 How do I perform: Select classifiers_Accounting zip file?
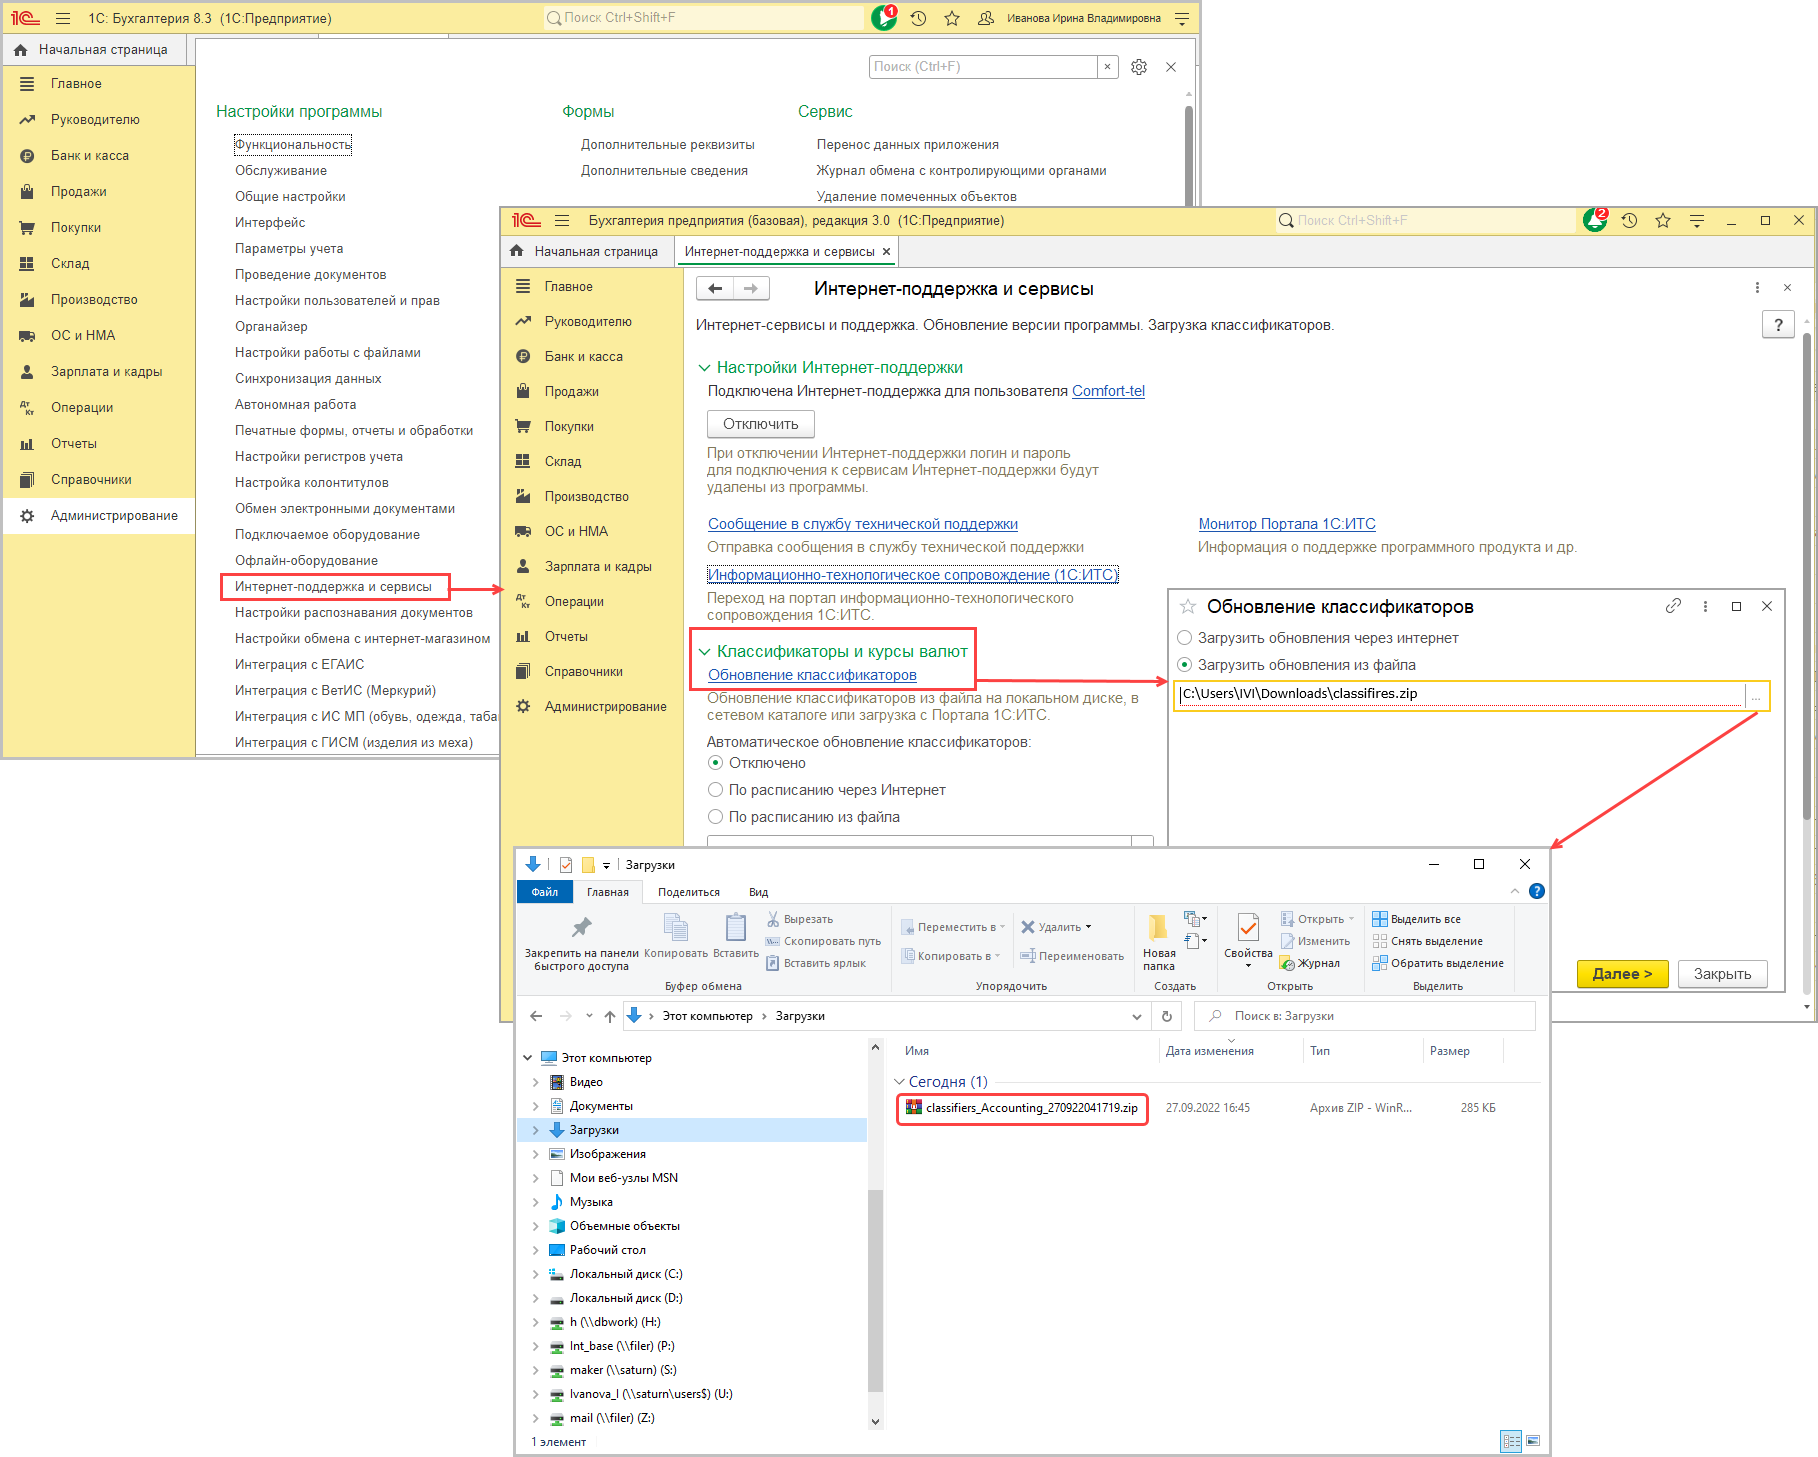click(x=1023, y=1108)
